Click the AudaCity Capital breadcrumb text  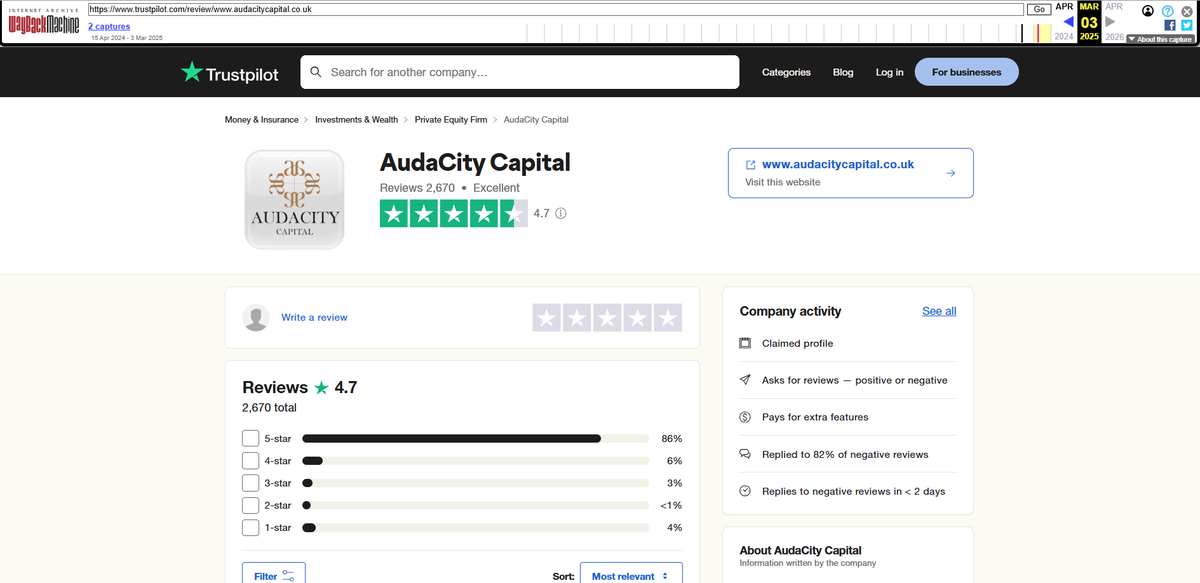coord(536,120)
